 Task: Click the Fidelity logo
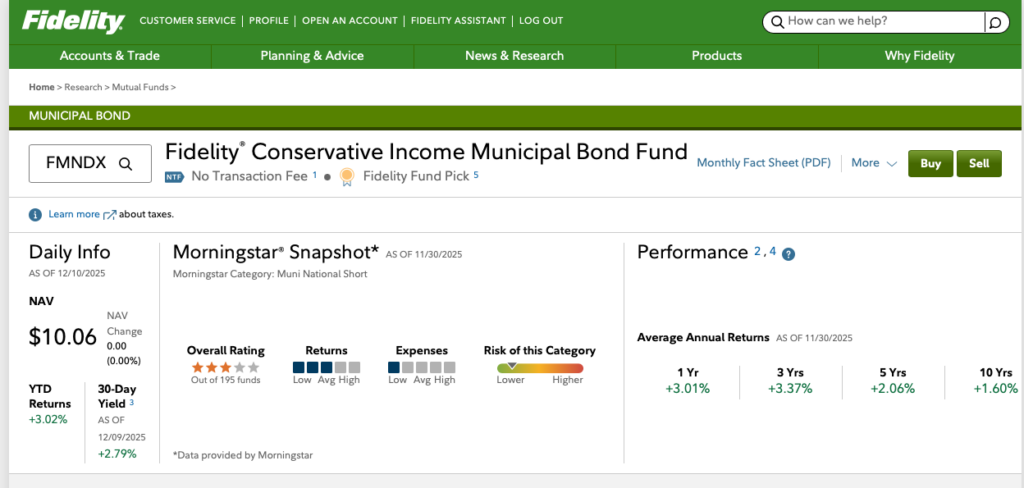[73, 21]
